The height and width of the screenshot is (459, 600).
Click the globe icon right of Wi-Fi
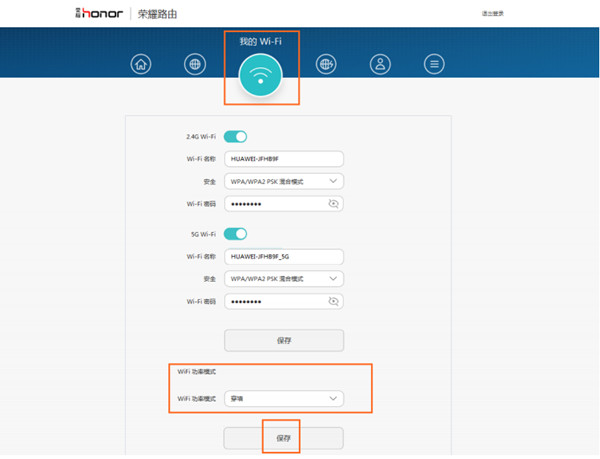[326, 65]
